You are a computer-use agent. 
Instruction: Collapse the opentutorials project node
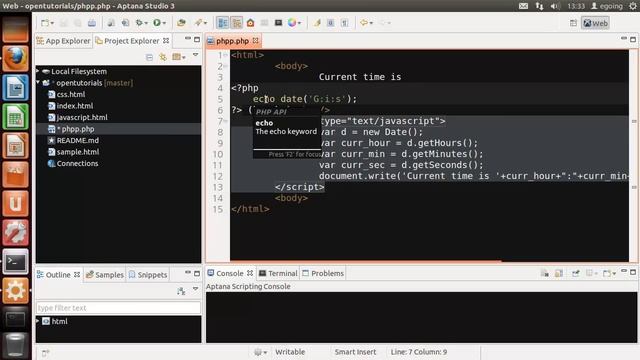[x=38, y=82]
